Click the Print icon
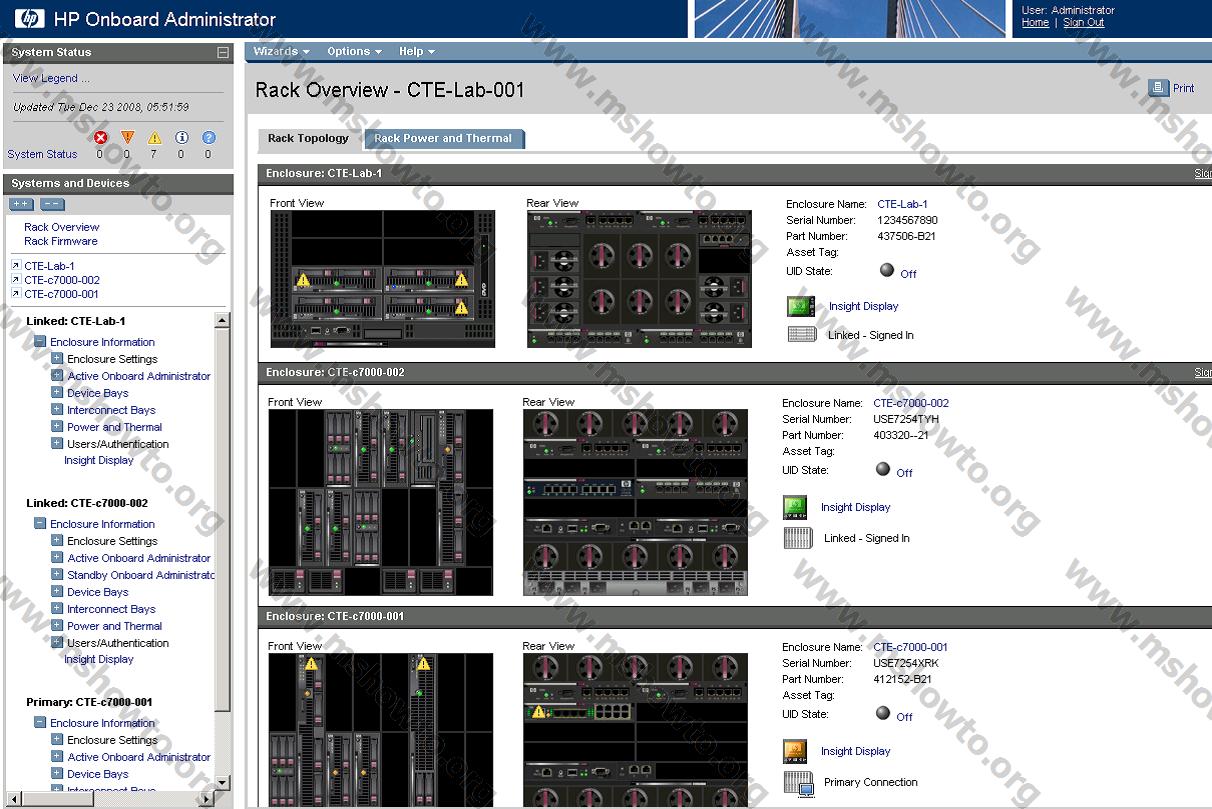The height and width of the screenshot is (809, 1212). click(1158, 88)
